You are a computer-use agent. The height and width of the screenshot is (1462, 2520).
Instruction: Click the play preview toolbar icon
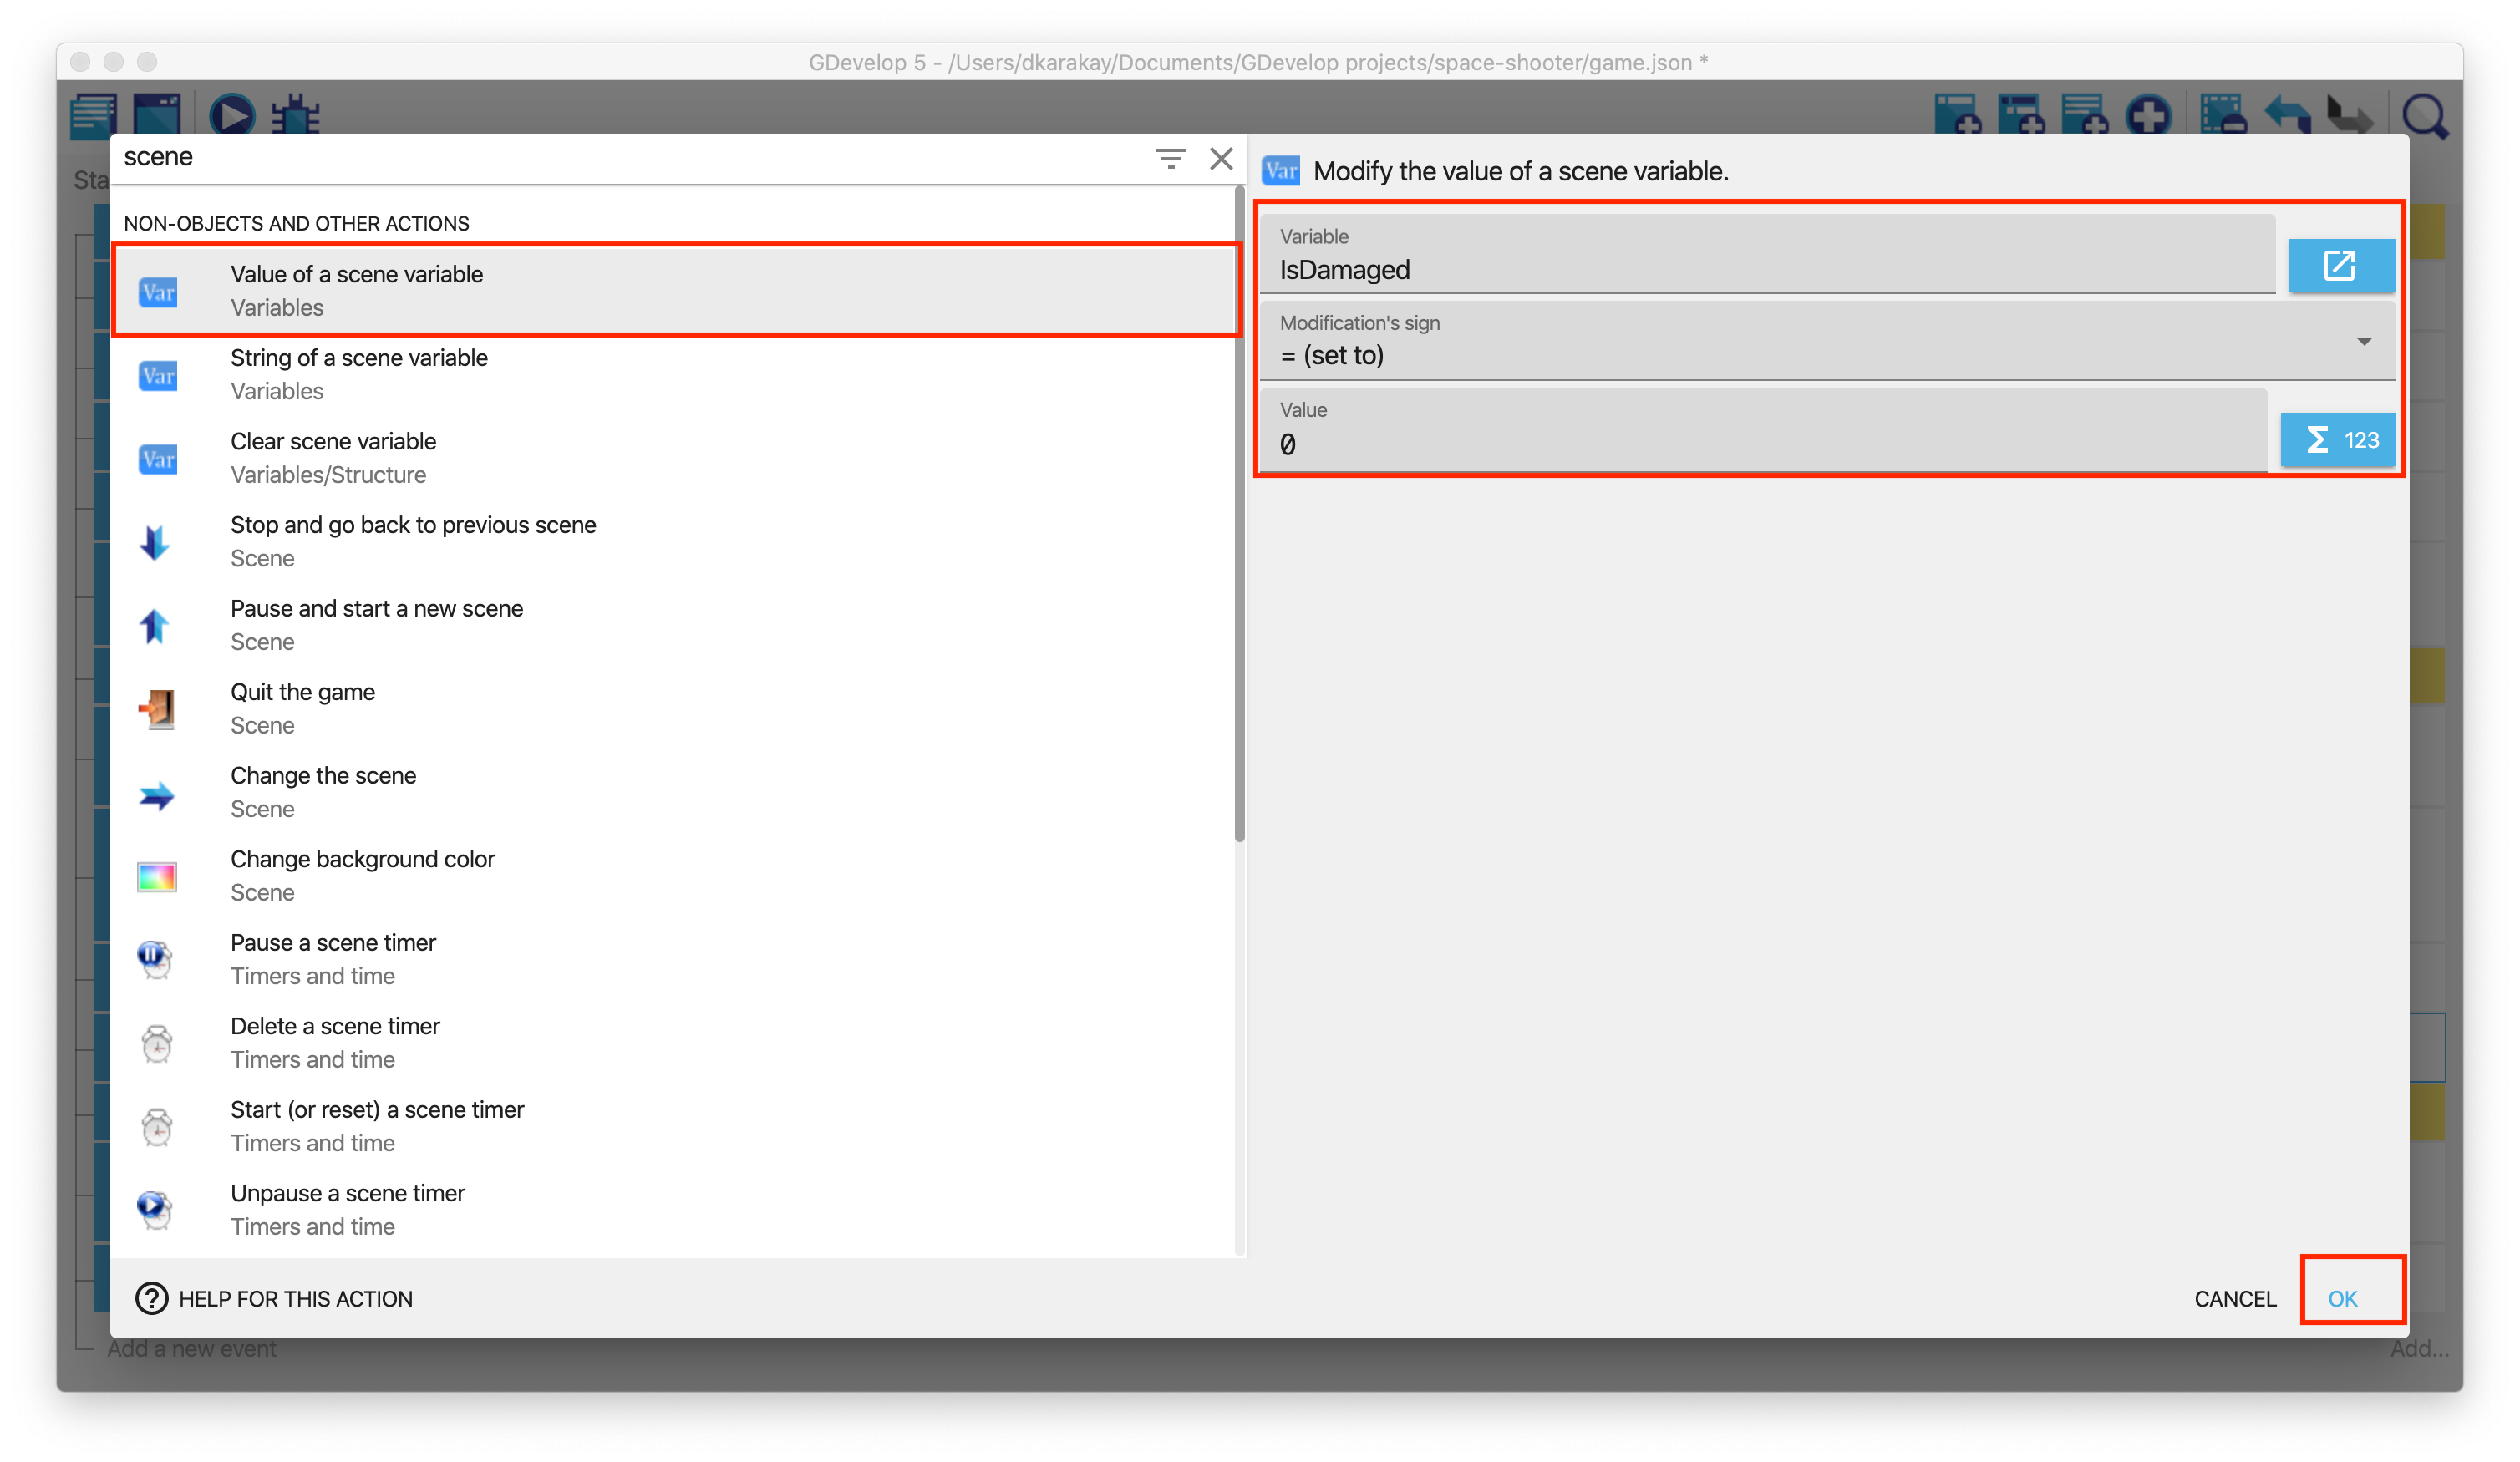tap(232, 115)
